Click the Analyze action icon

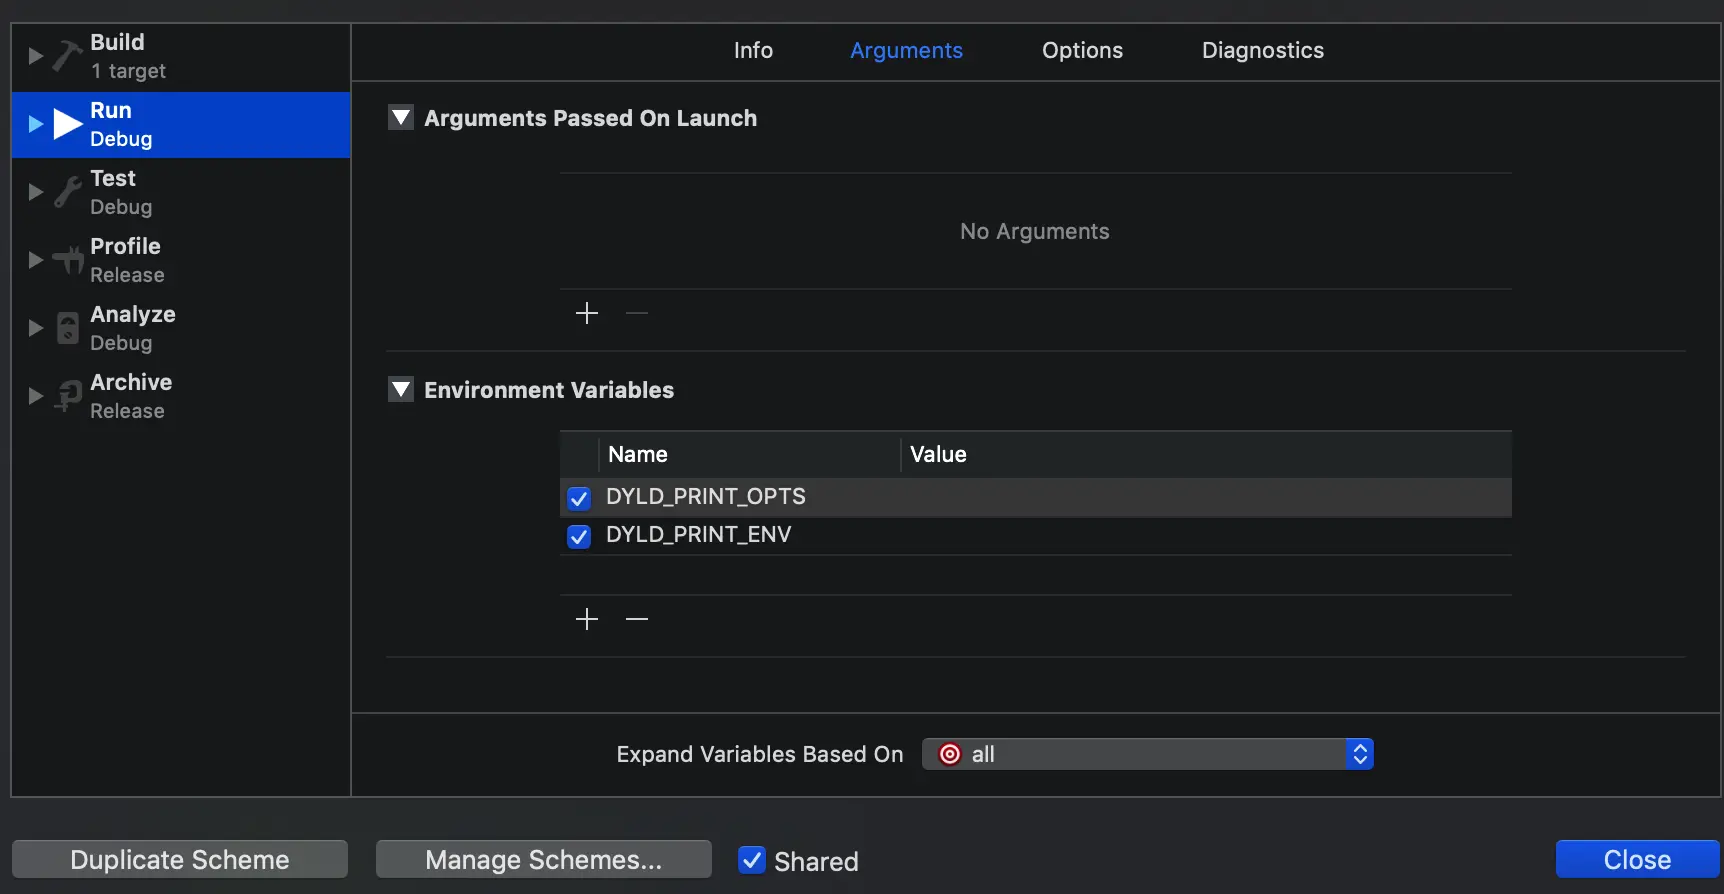coord(67,328)
